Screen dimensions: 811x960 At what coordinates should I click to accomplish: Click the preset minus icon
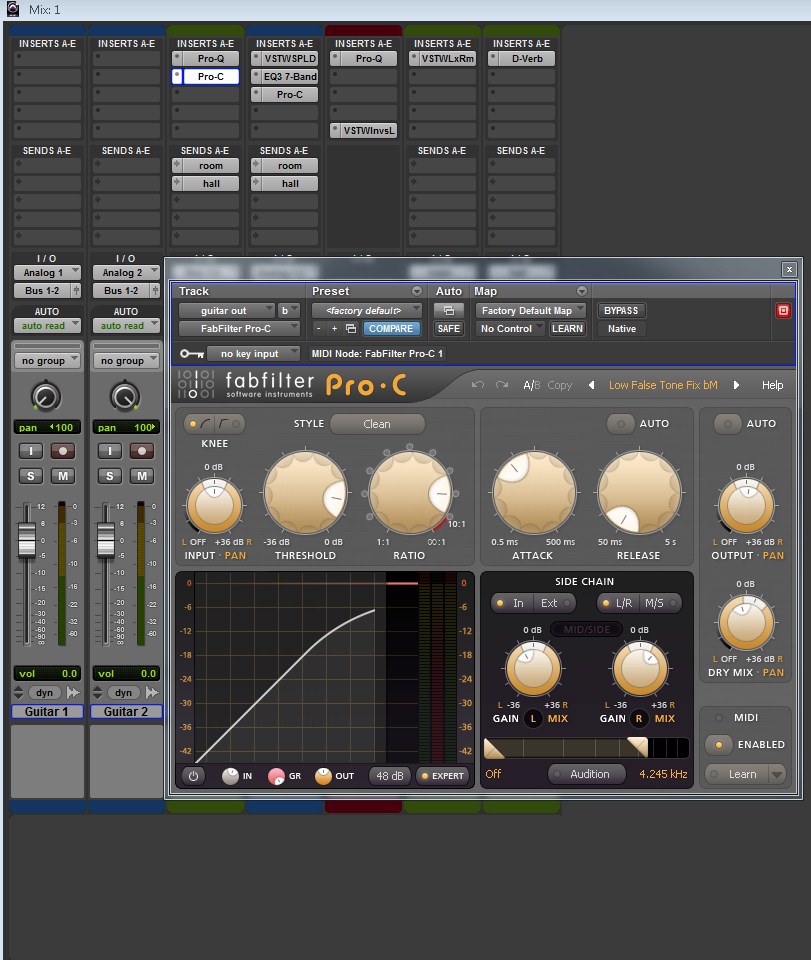pos(318,329)
